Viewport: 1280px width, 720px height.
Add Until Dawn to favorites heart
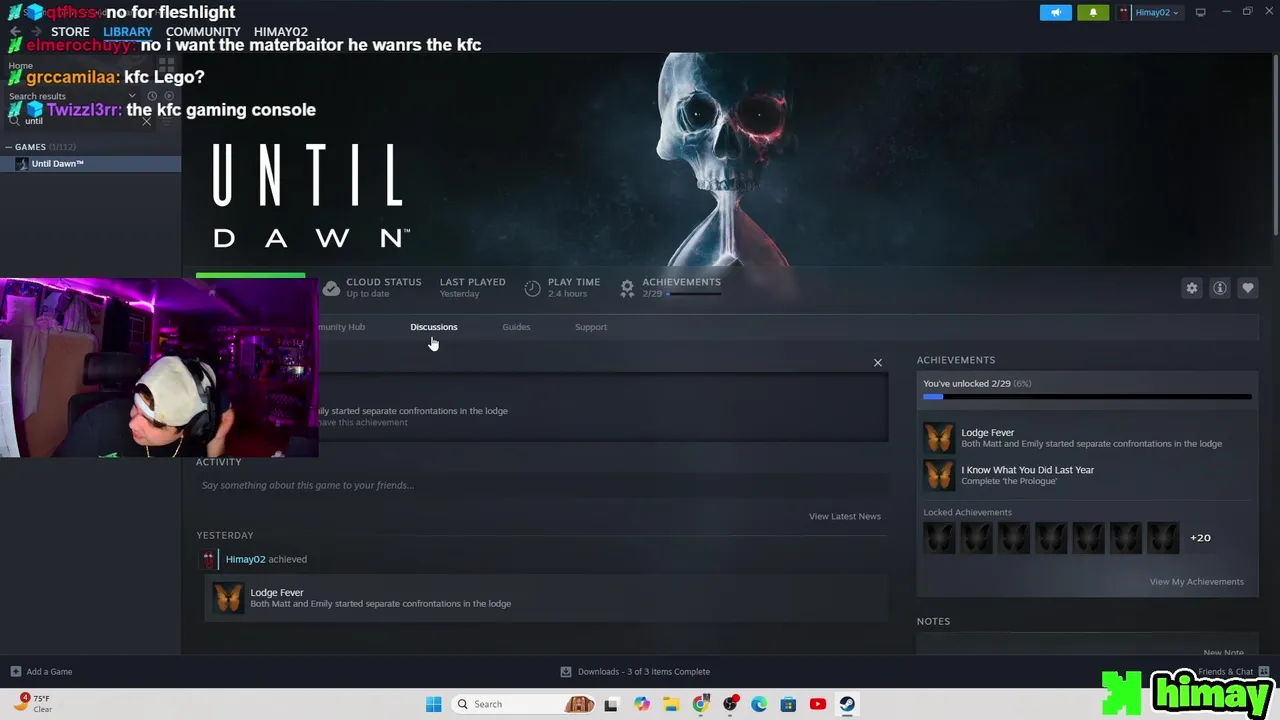(x=1248, y=288)
